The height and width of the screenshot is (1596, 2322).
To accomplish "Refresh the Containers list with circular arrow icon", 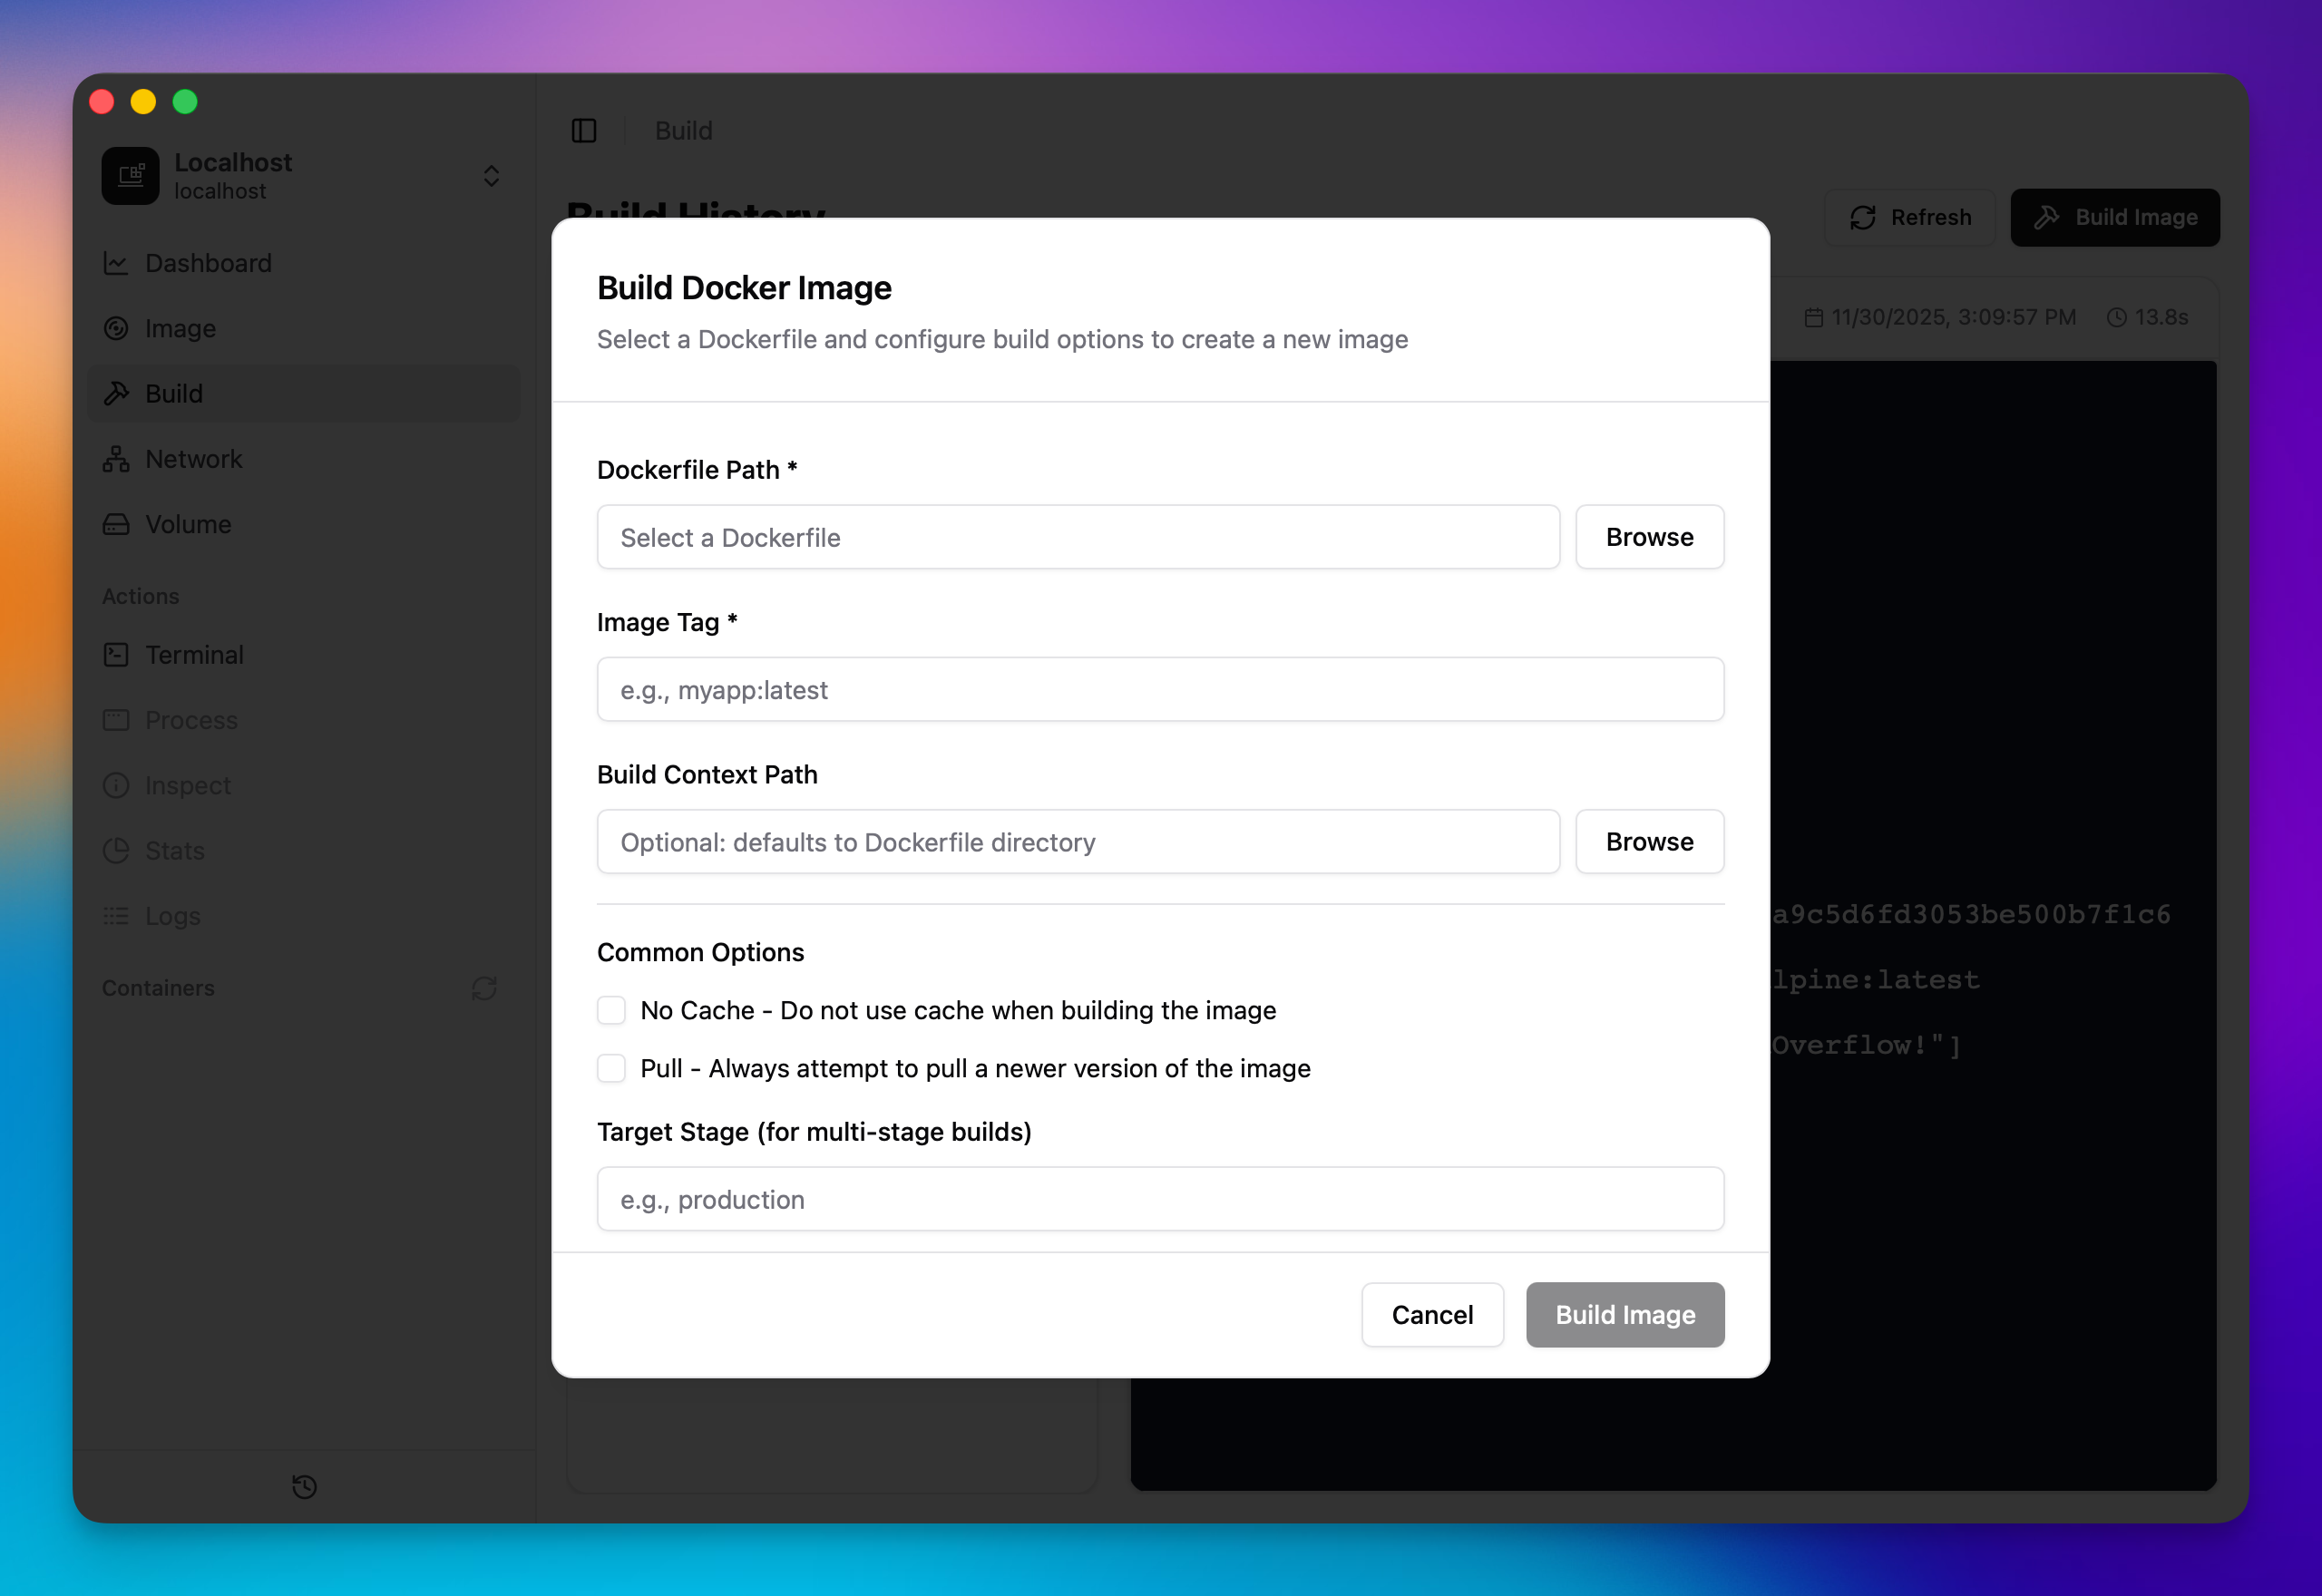I will pyautogui.click(x=484, y=988).
